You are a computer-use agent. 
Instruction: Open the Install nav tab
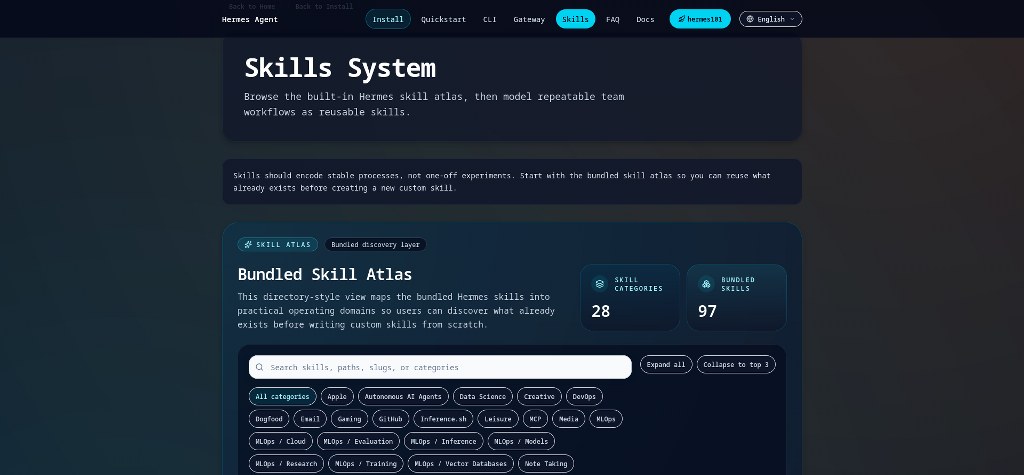[x=388, y=19]
